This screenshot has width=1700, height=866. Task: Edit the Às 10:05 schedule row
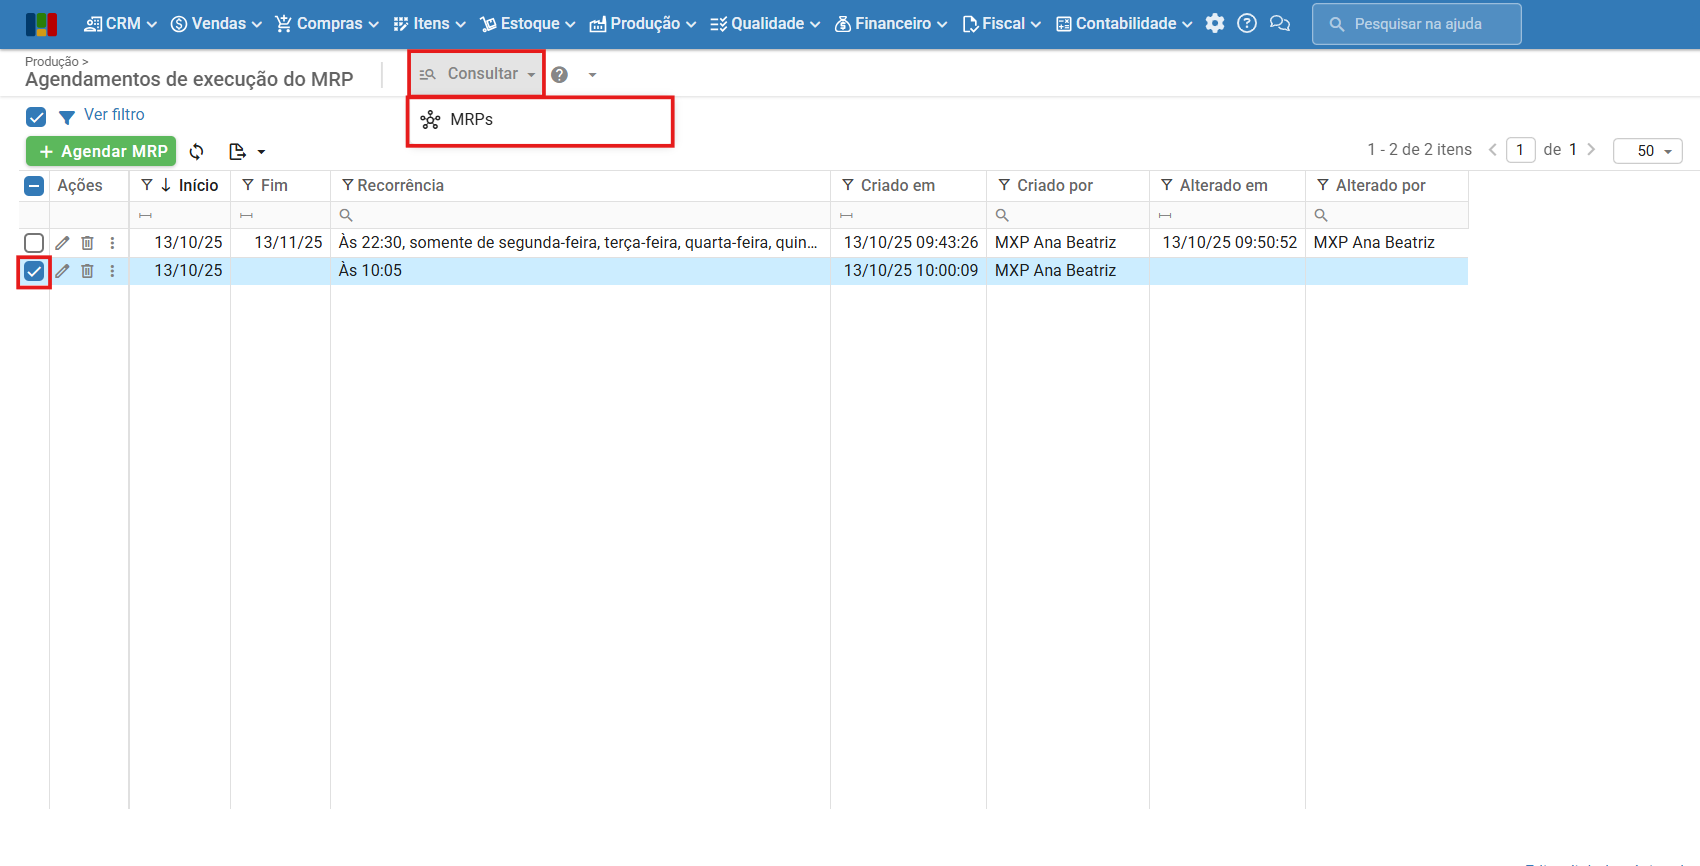pyautogui.click(x=62, y=271)
